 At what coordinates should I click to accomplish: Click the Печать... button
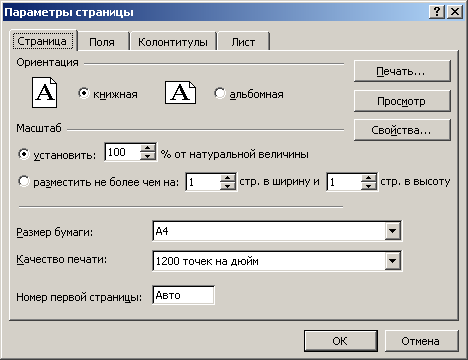[x=402, y=71]
